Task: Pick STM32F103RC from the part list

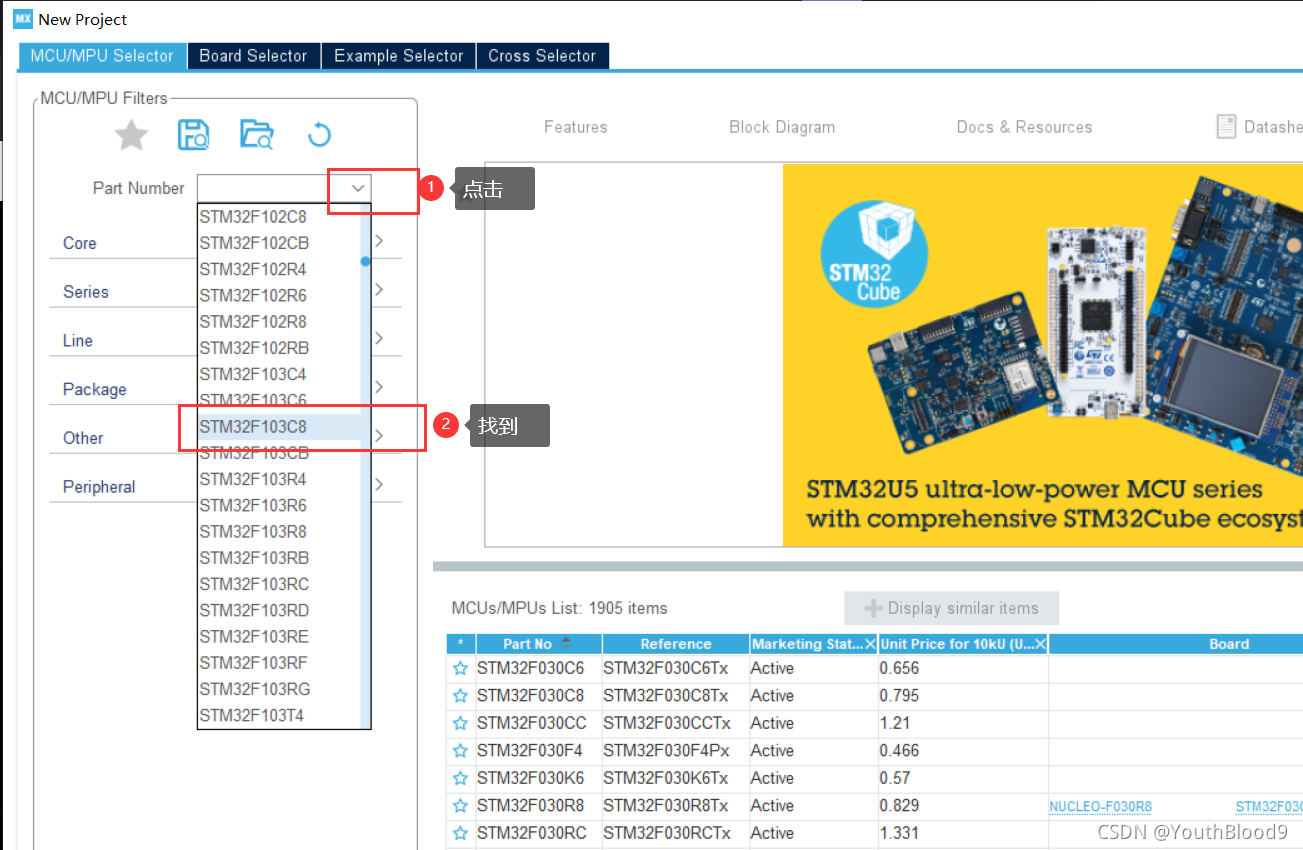Action: (x=279, y=584)
